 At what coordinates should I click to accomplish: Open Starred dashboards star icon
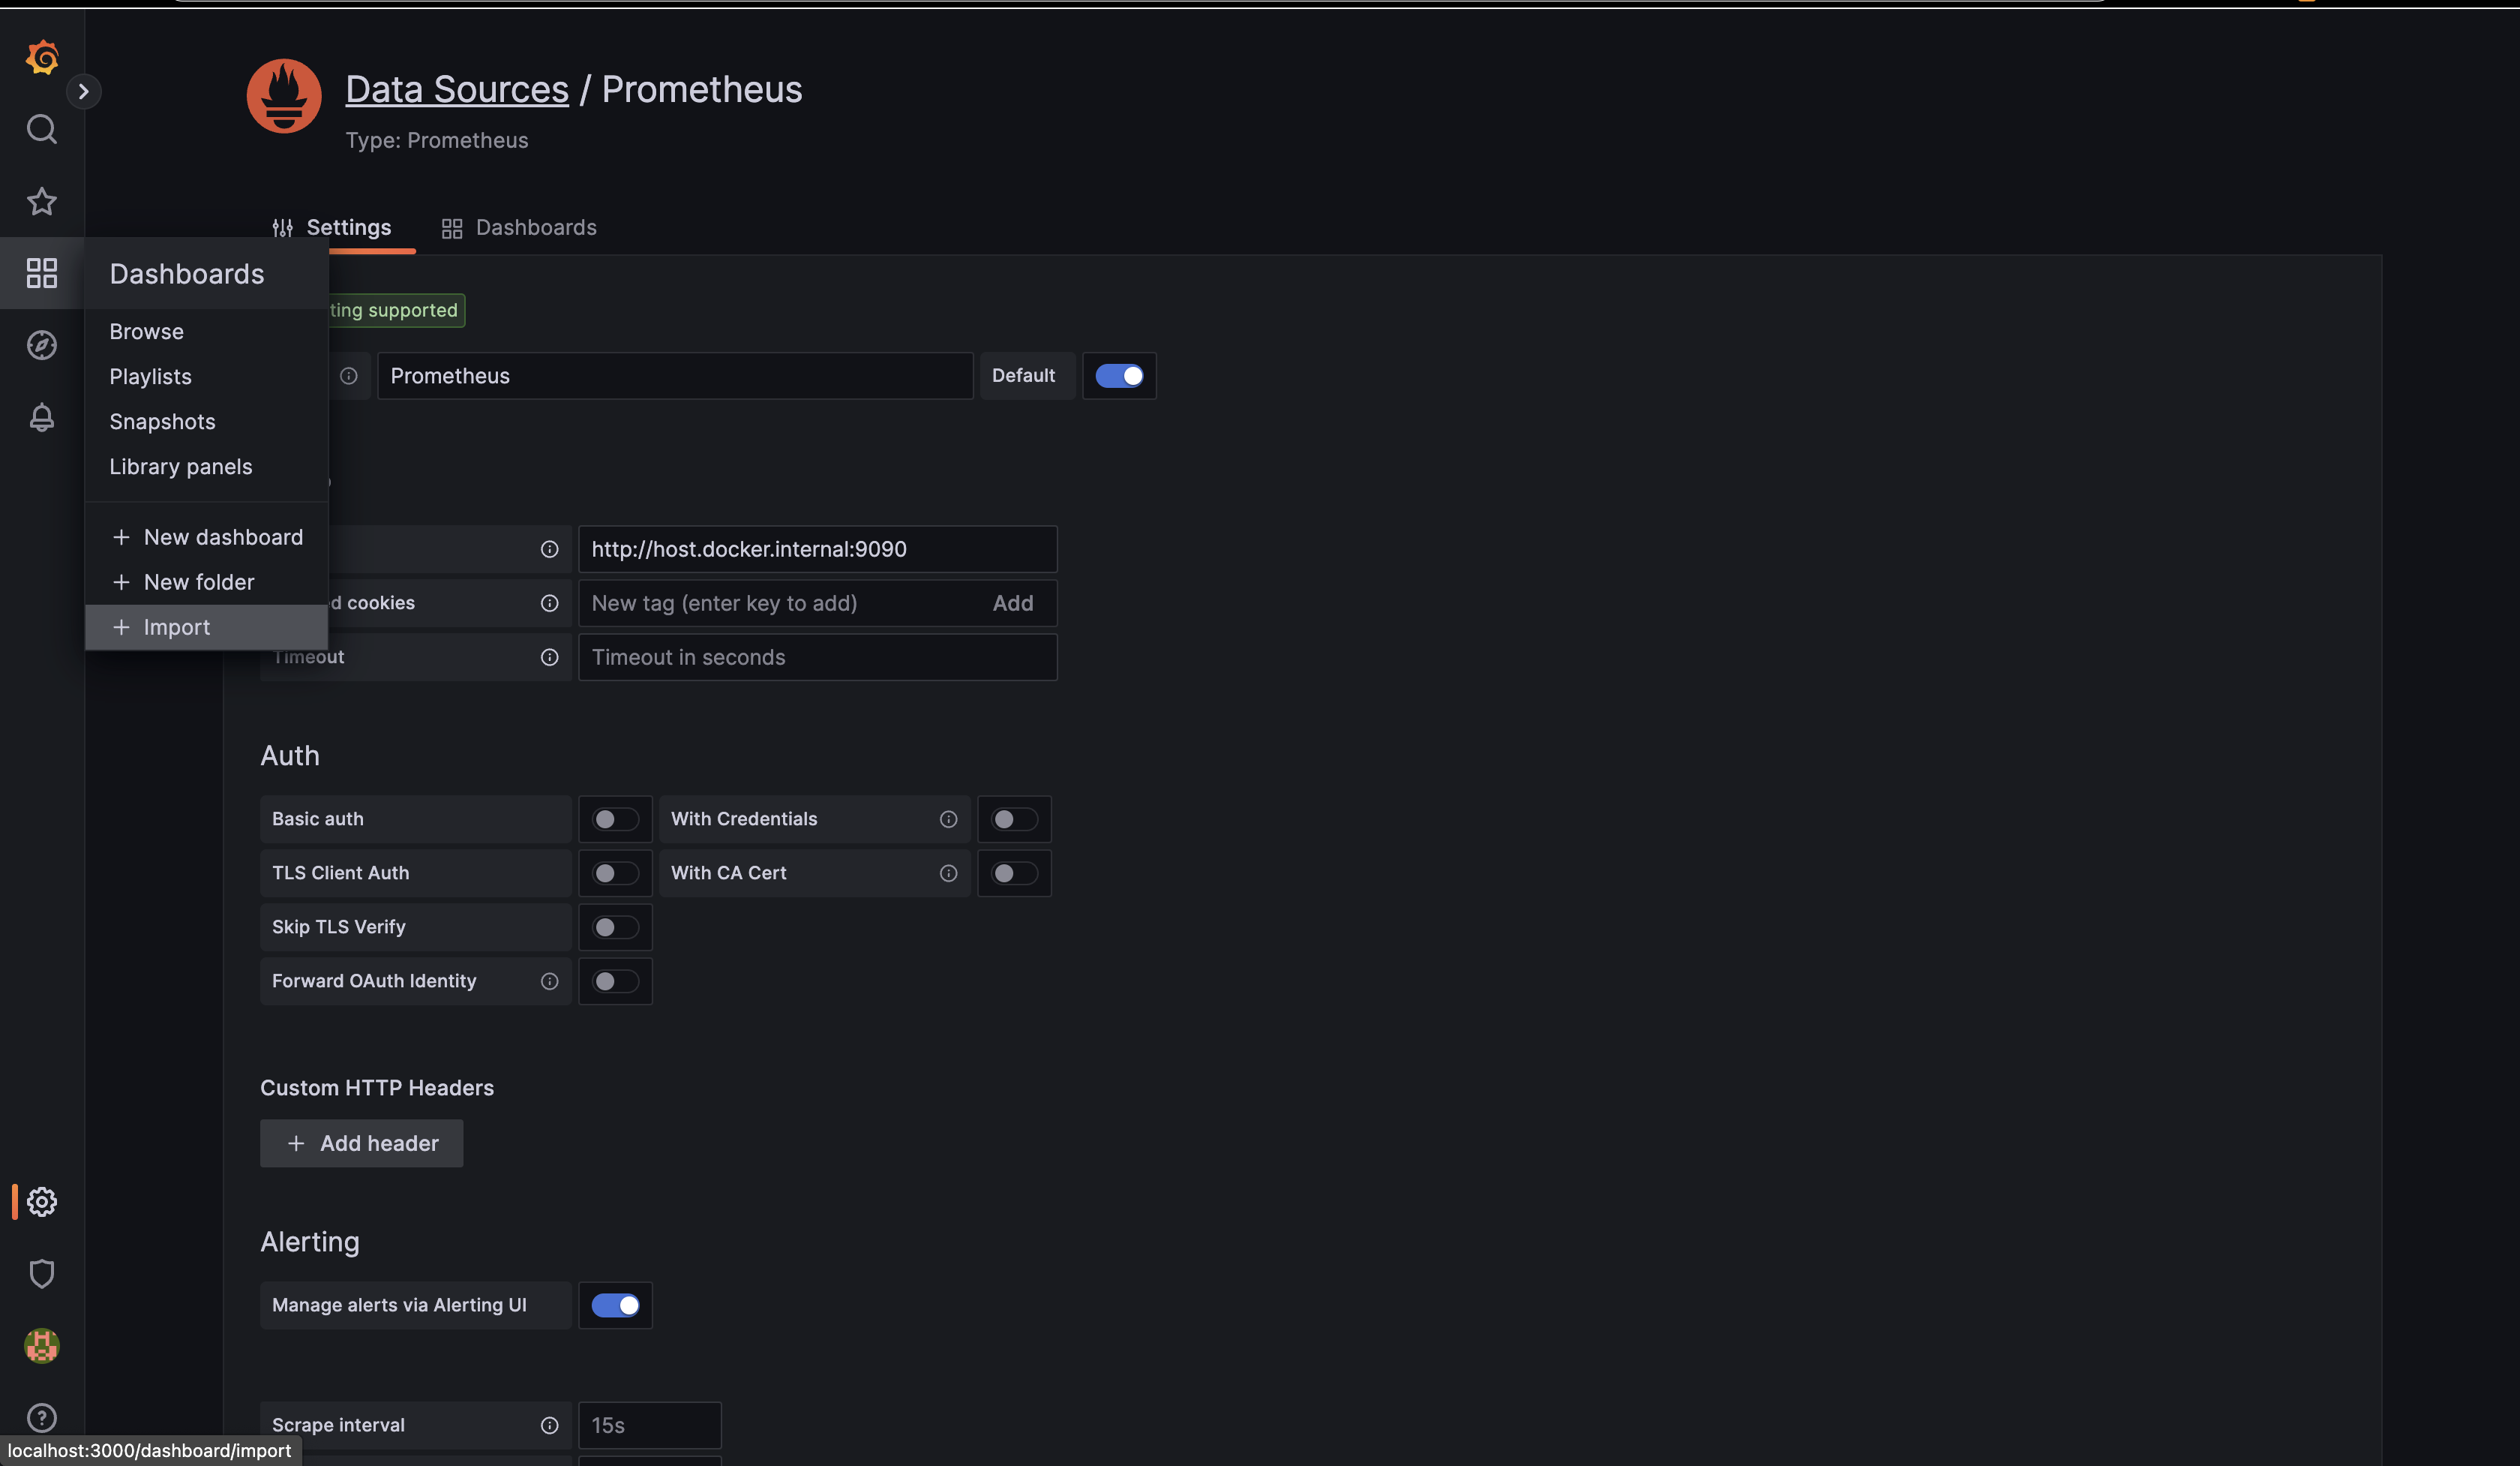pos(42,201)
